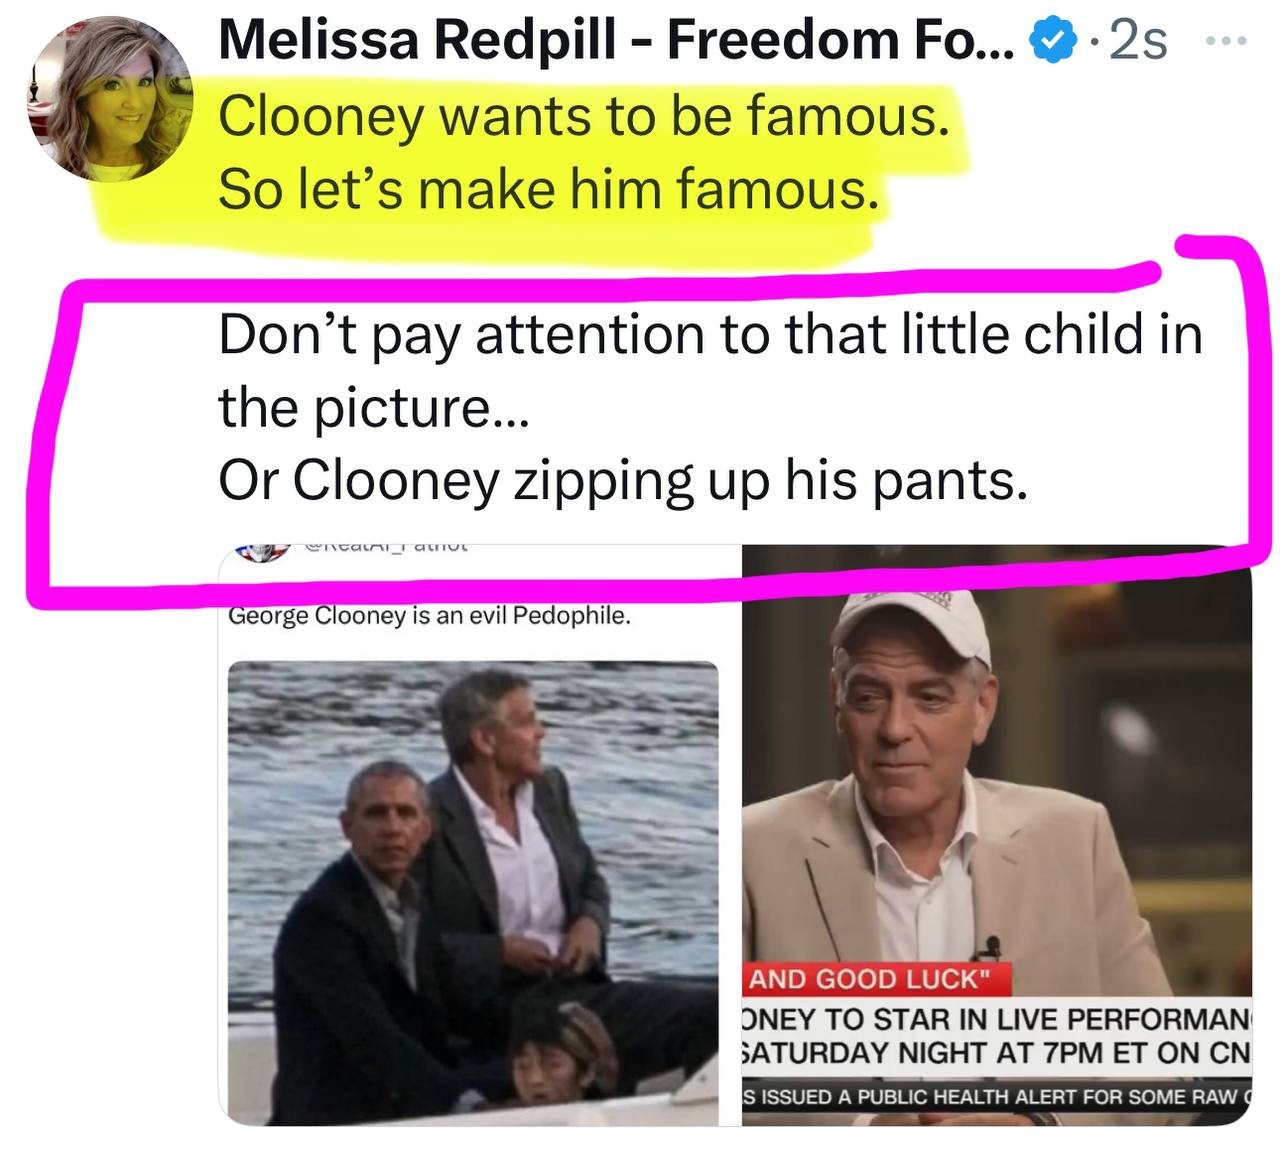1280x1149 pixels.
Task: Click the cut-off handle in embedded tweet
Action: [385, 548]
